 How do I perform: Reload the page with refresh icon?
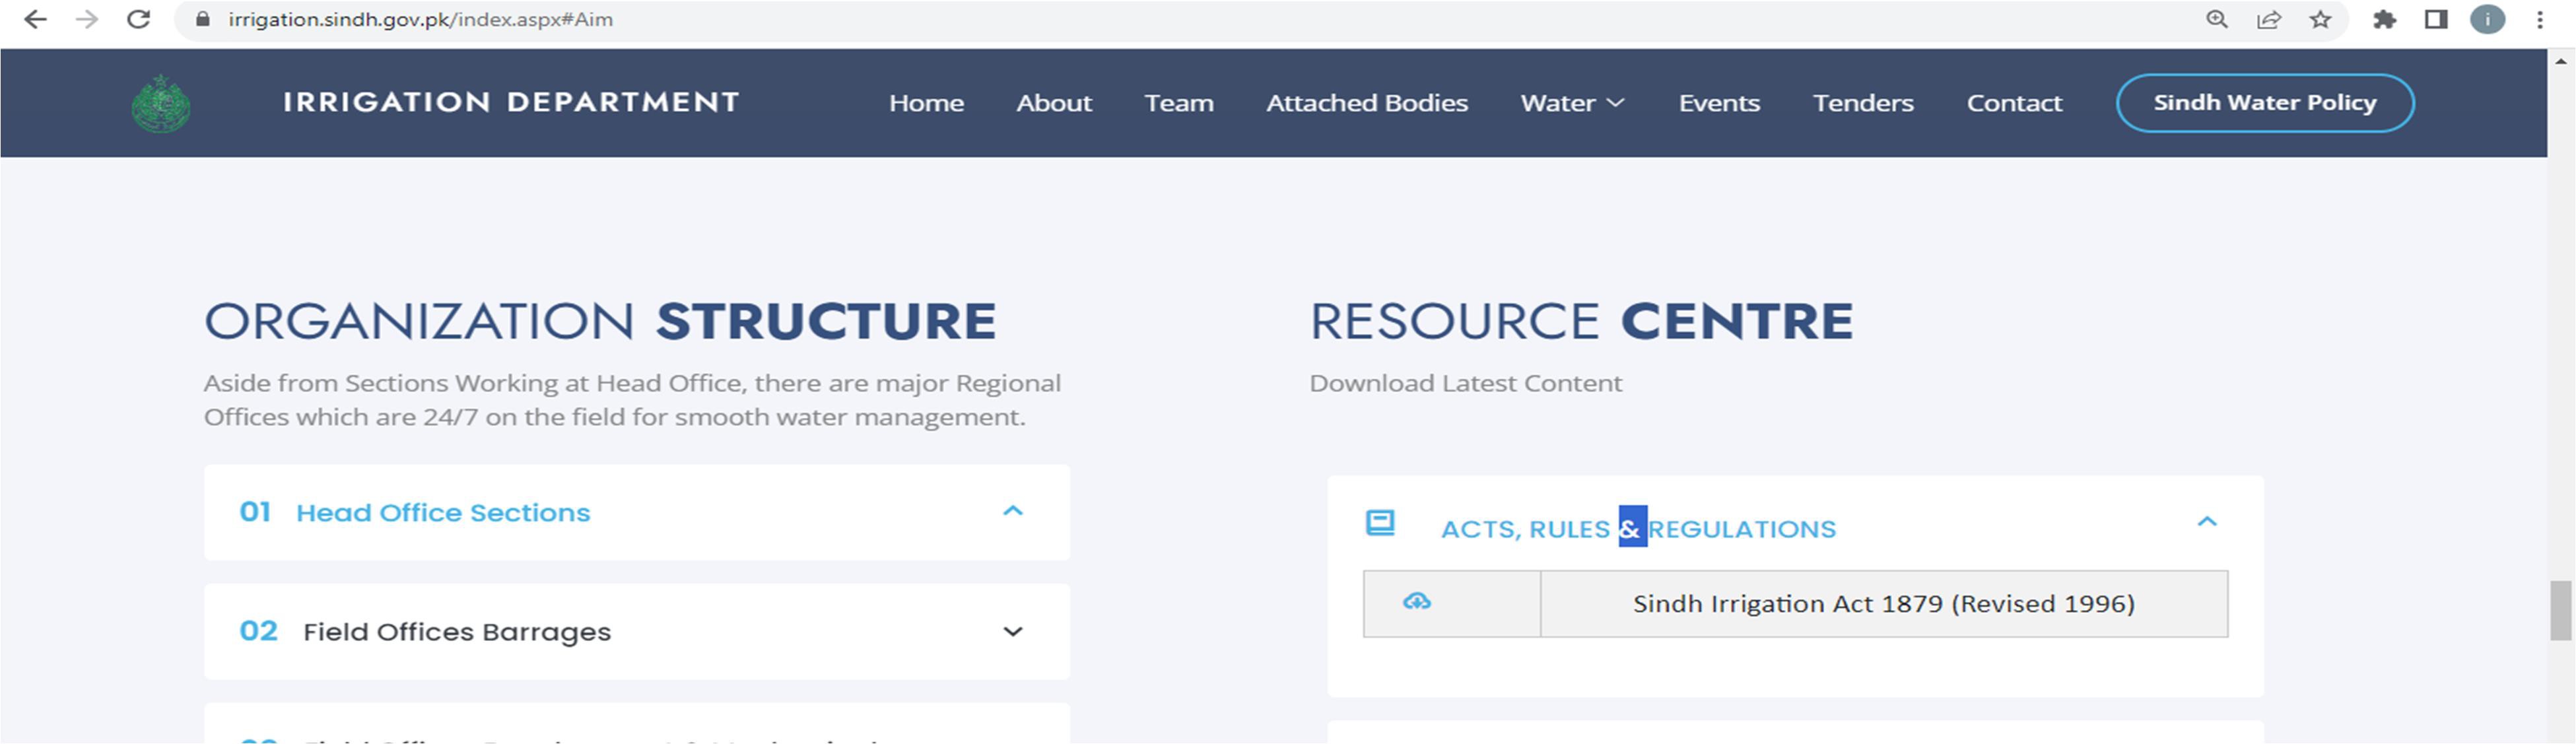pos(138,20)
